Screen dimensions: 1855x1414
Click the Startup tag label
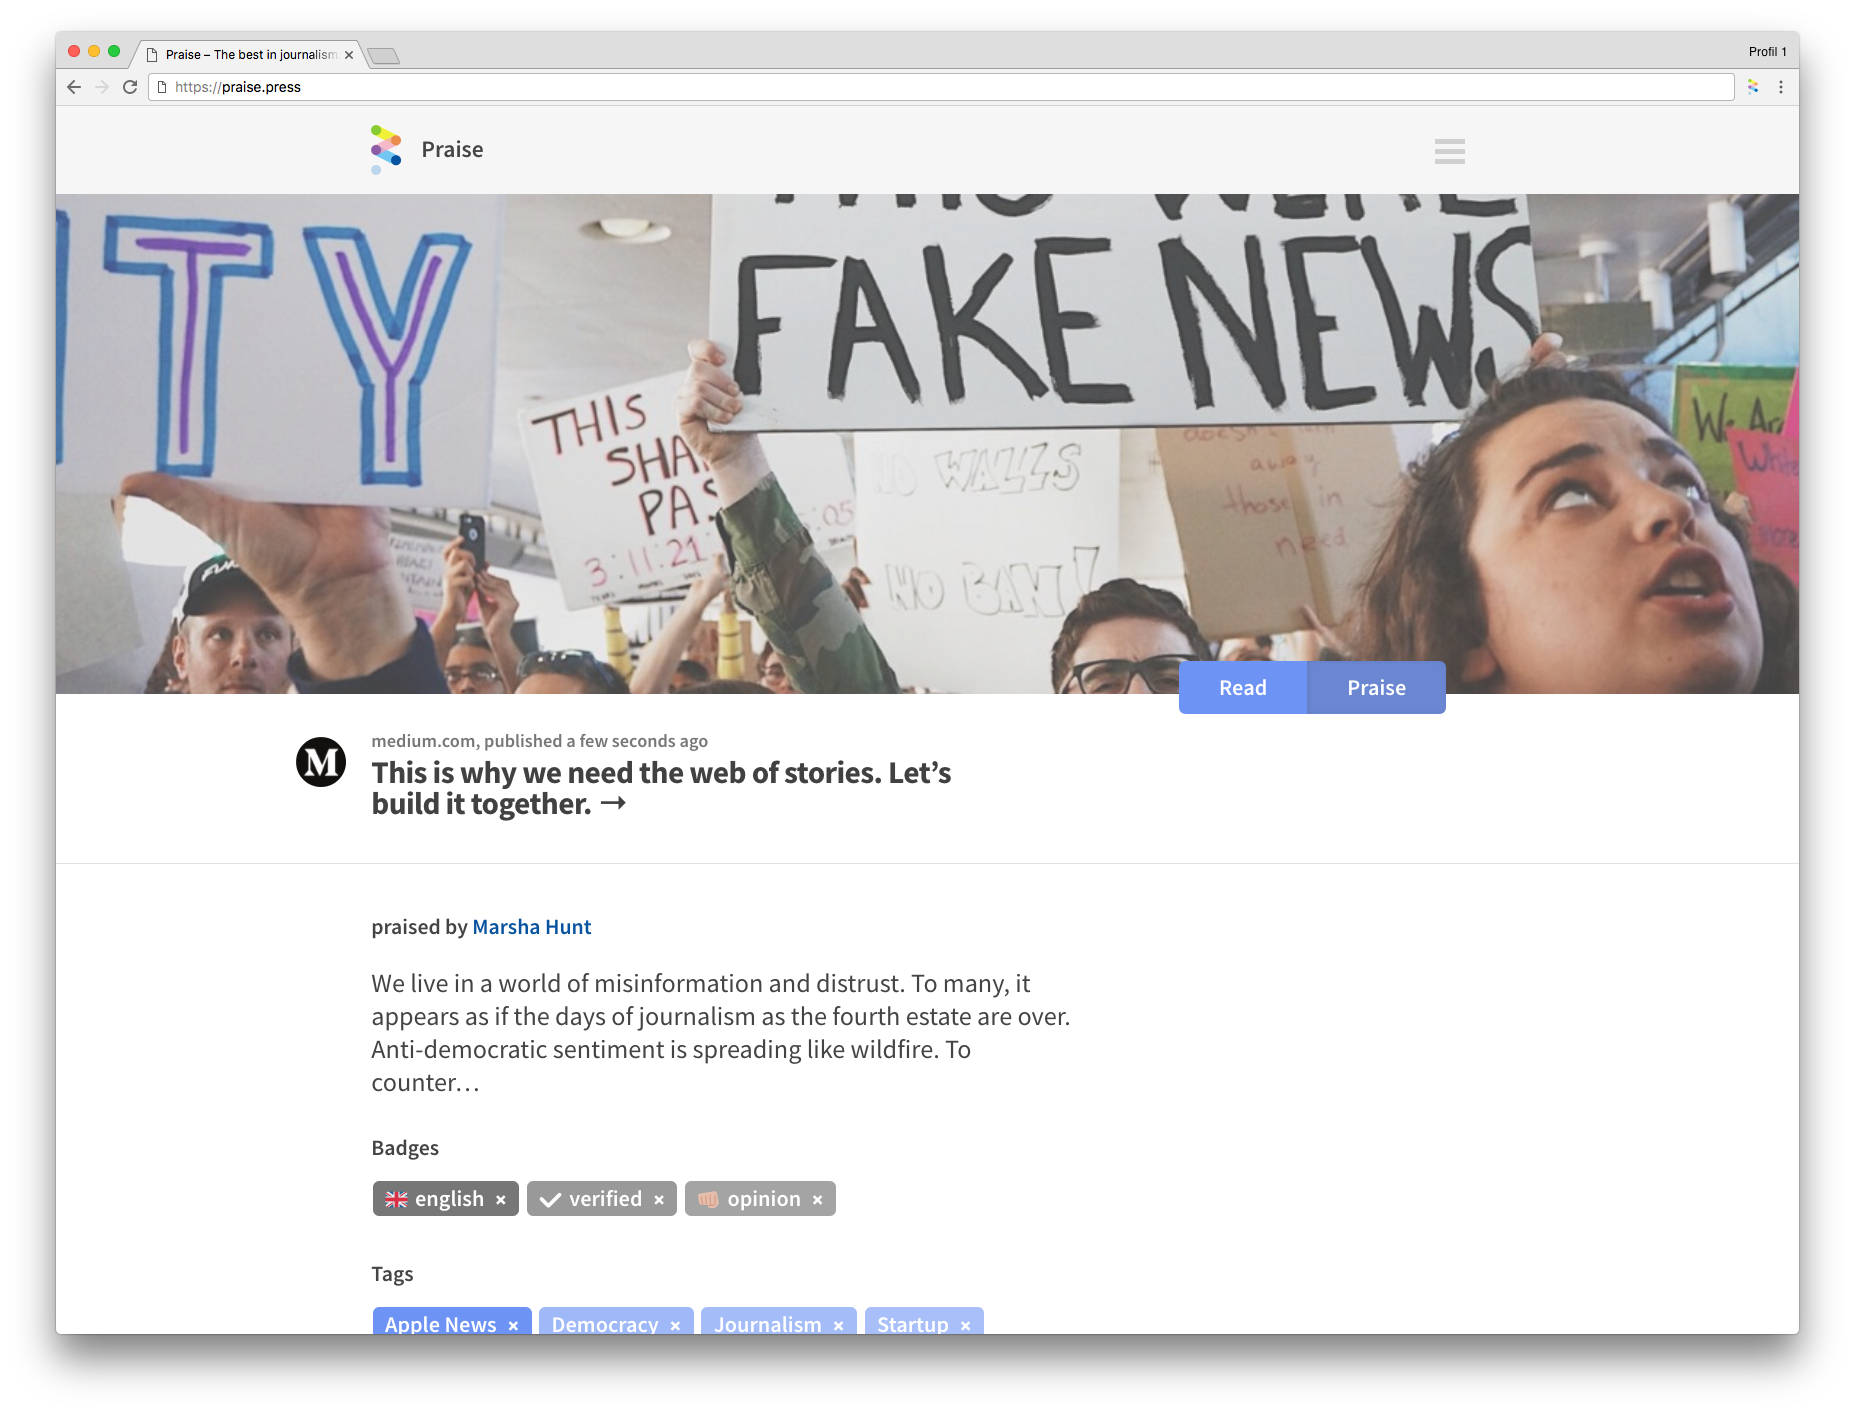click(913, 1324)
